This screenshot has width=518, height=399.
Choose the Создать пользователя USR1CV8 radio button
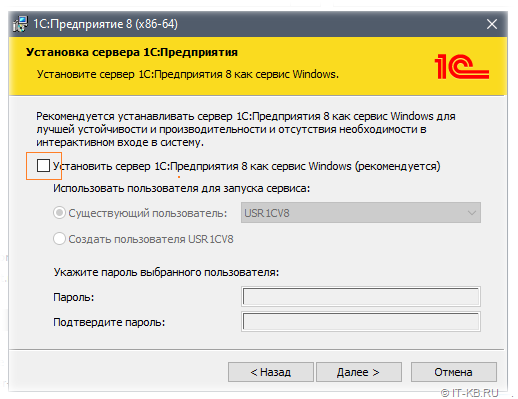59,239
